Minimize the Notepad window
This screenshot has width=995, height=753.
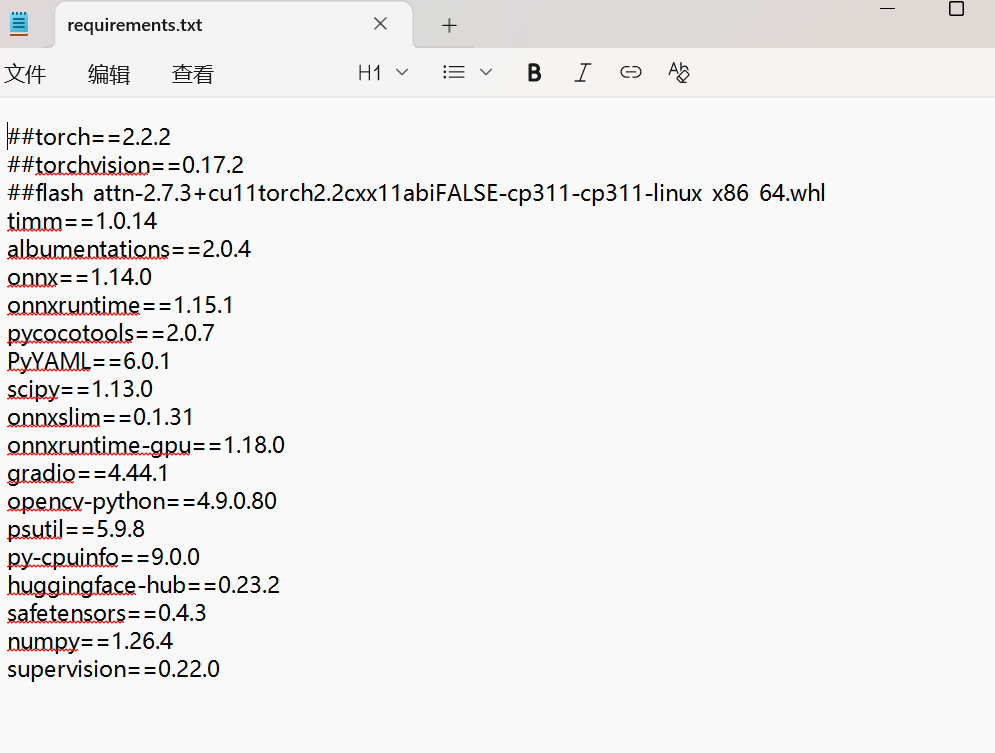coord(887,8)
